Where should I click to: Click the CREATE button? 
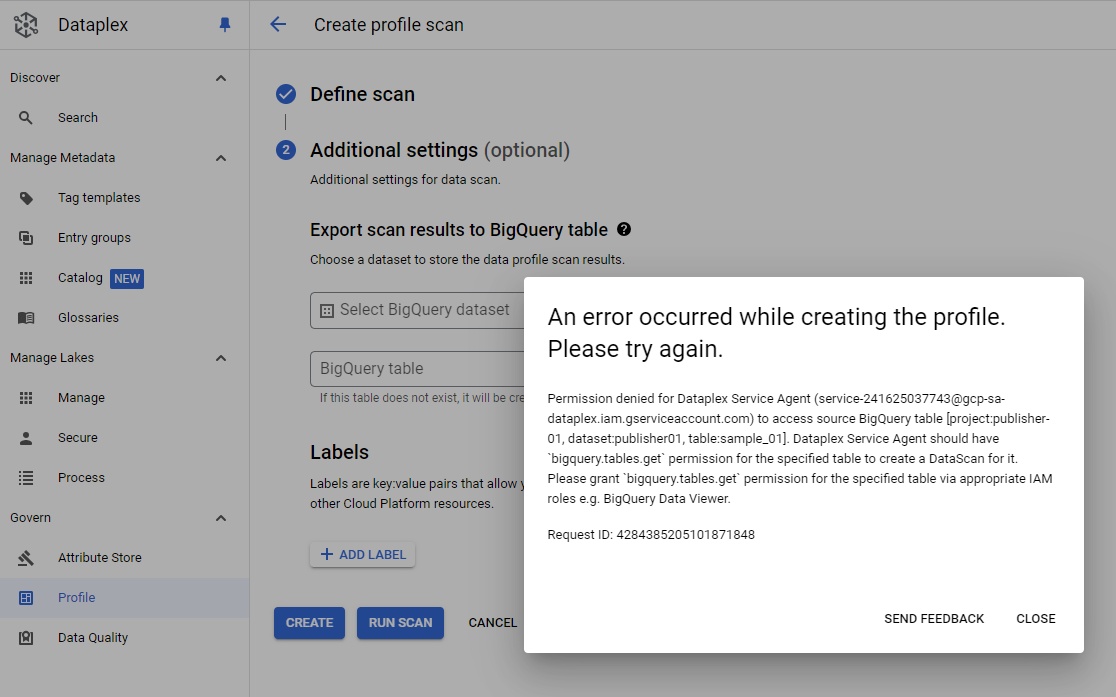coord(310,623)
